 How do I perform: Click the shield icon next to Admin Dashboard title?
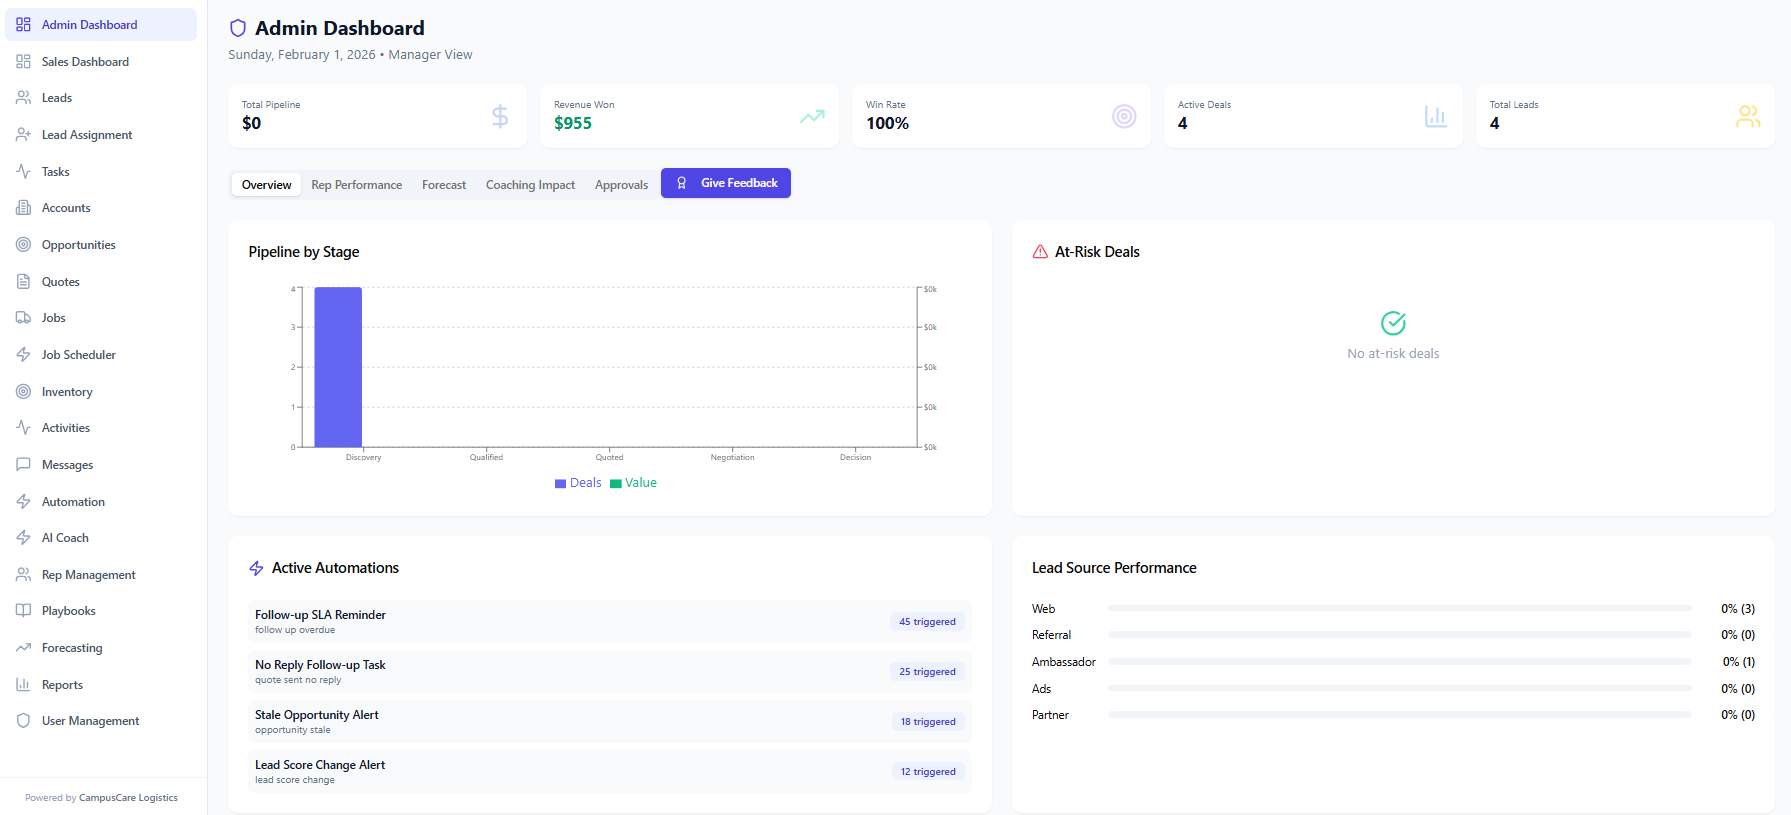point(238,28)
